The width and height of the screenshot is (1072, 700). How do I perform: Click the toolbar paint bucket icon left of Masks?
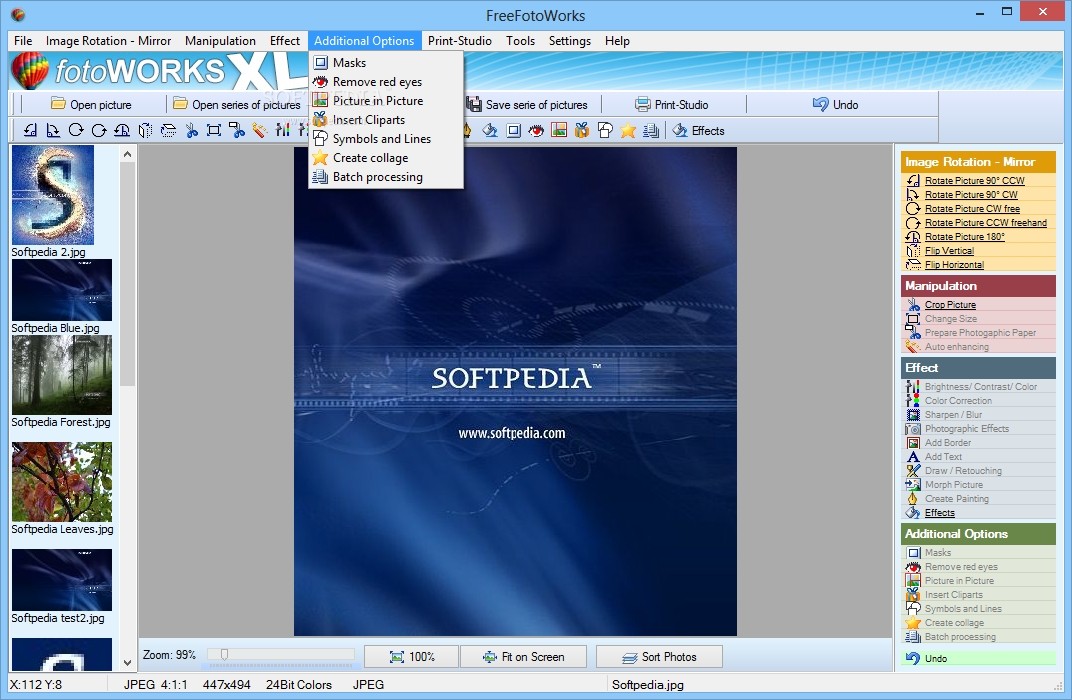click(x=490, y=131)
